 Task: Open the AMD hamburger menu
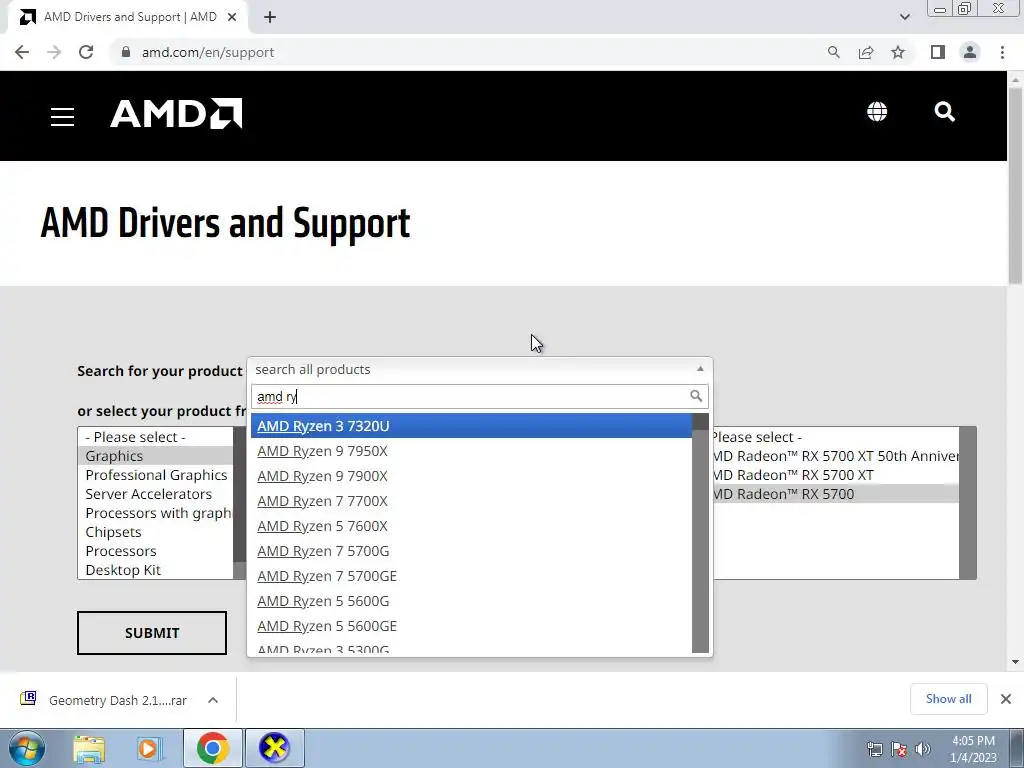click(62, 117)
